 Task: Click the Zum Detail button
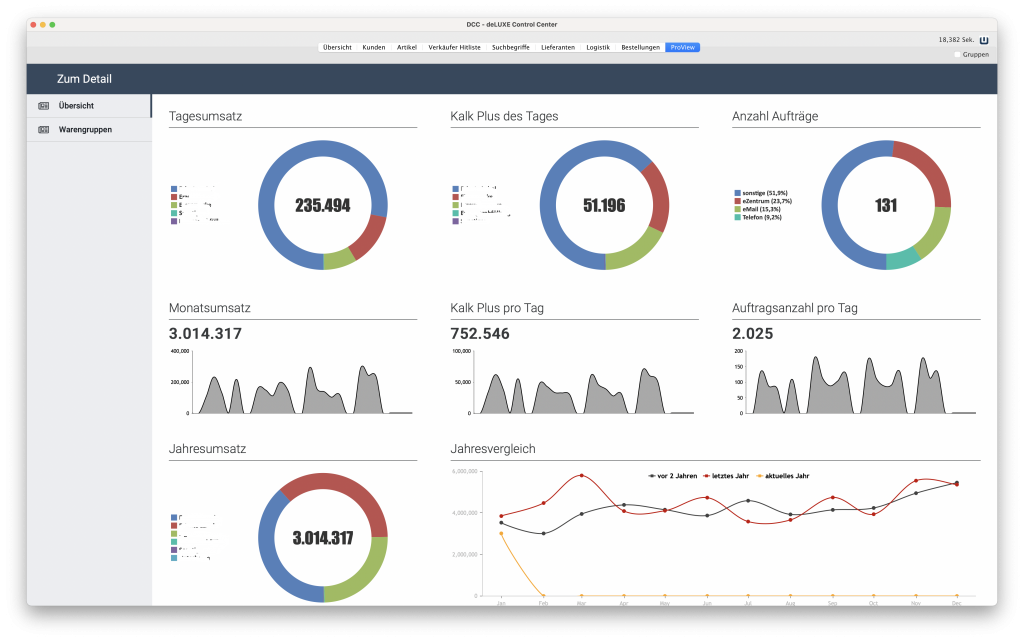tap(84, 78)
